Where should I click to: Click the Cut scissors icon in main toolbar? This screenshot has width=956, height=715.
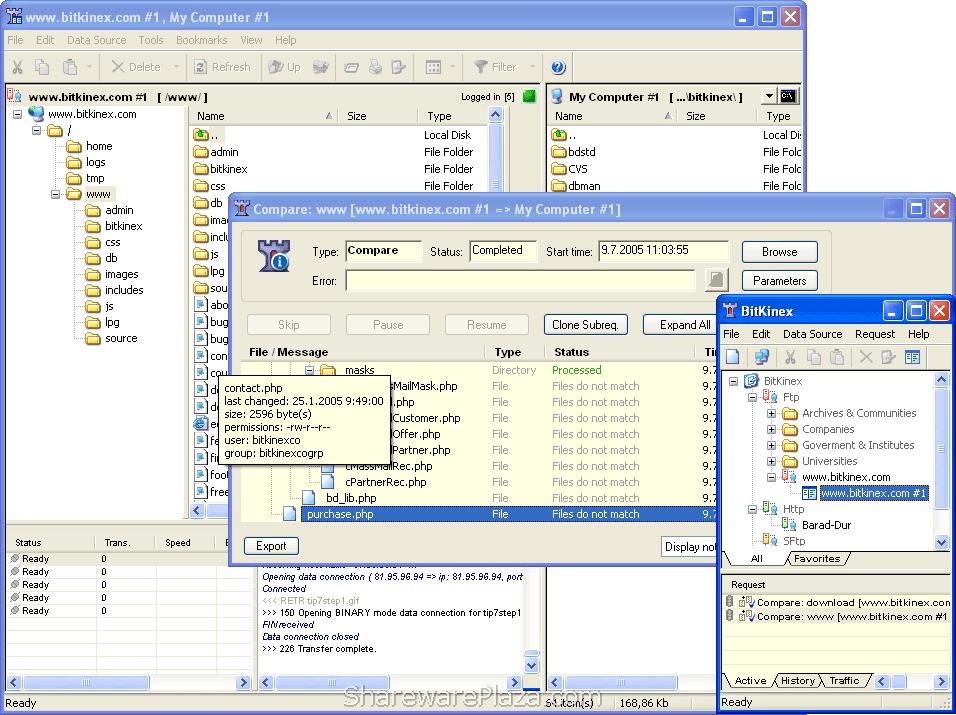[x=17, y=67]
